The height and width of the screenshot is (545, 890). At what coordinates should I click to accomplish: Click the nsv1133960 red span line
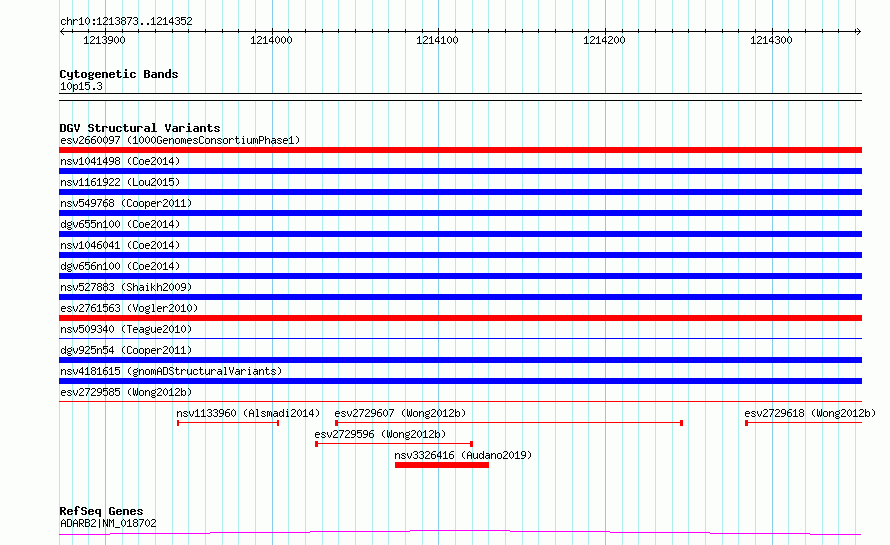click(228, 423)
